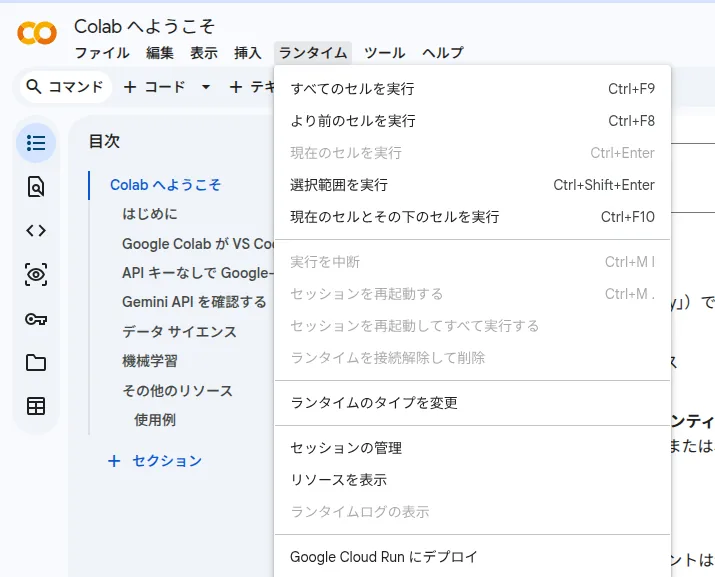Select より前のセルを実行 menu item
This screenshot has width=715, height=577.
coord(472,121)
